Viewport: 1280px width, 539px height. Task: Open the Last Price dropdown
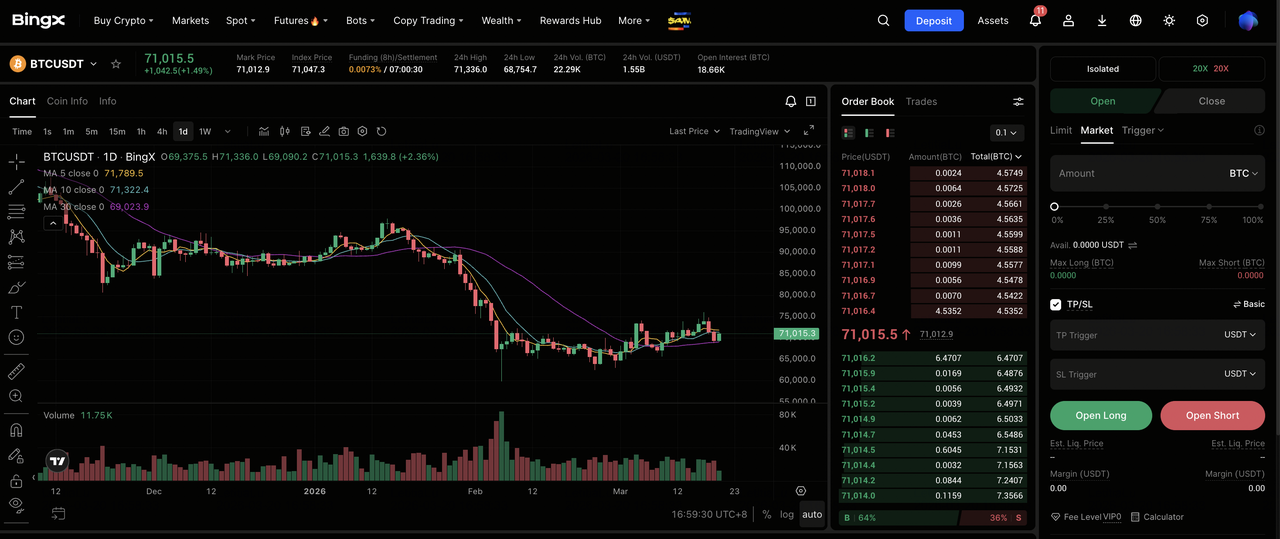click(693, 131)
